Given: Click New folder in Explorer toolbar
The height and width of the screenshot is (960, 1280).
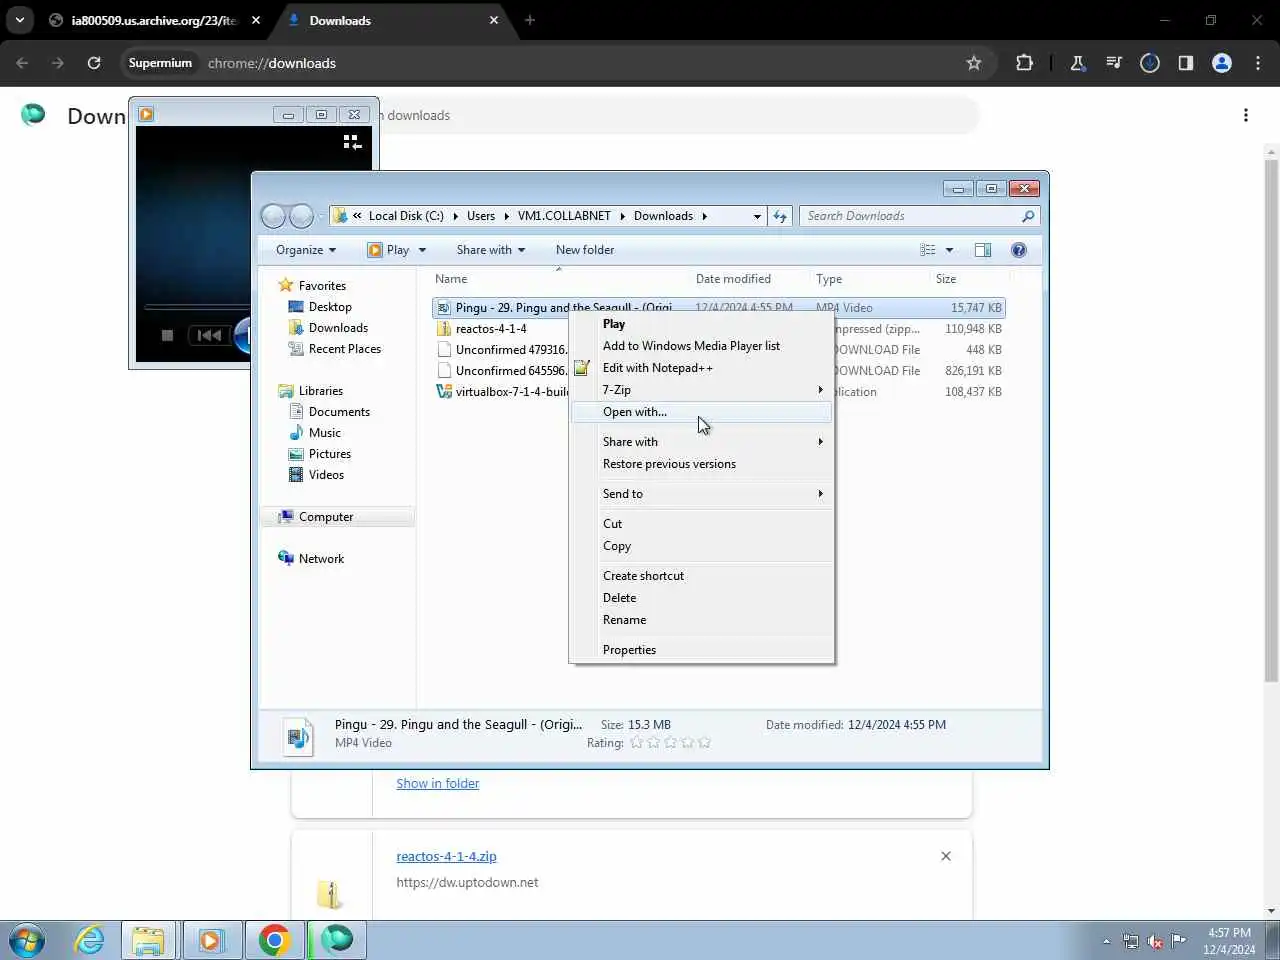Looking at the screenshot, I should pos(585,250).
